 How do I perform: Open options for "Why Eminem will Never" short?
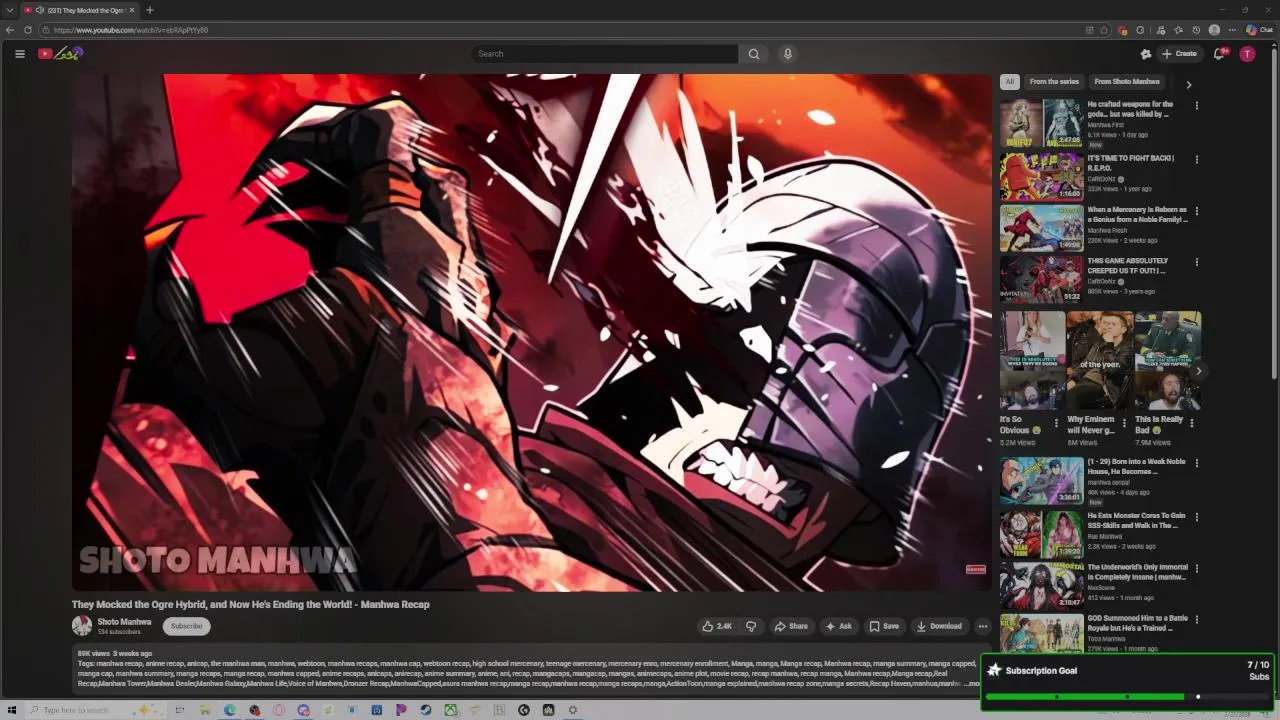(1124, 423)
